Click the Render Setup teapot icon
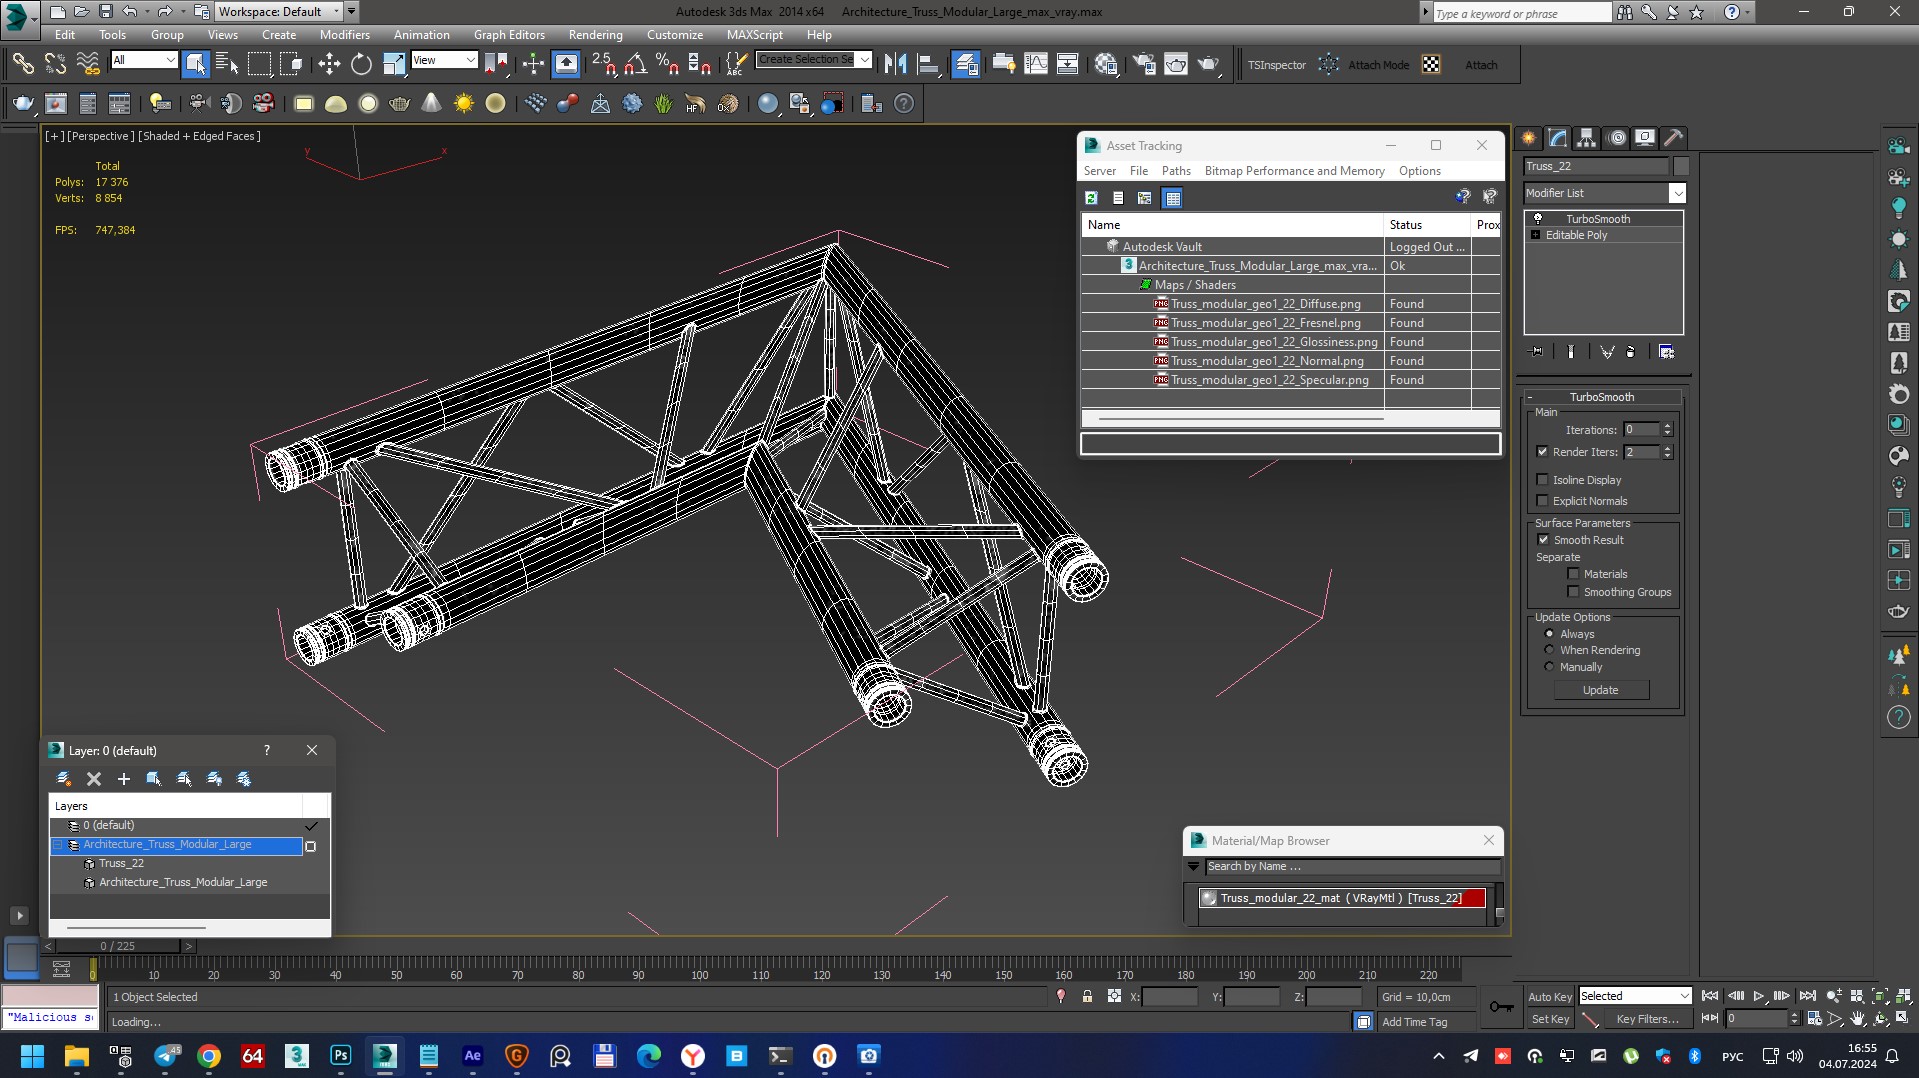The height and width of the screenshot is (1078, 1919). click(x=1144, y=65)
